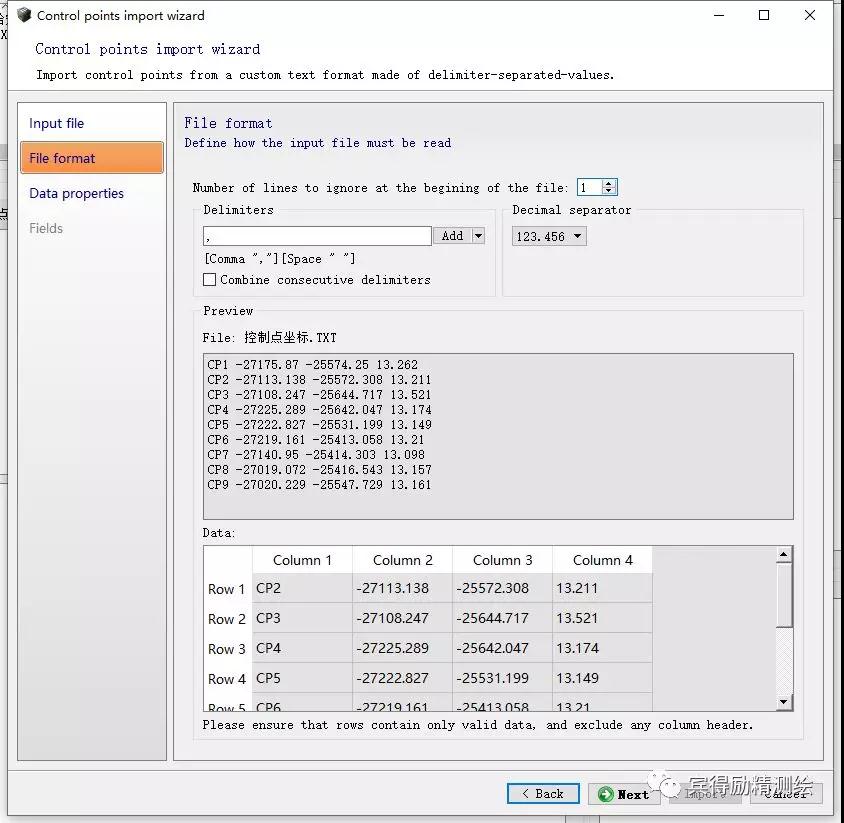Click the green arrow Next button

(x=623, y=794)
